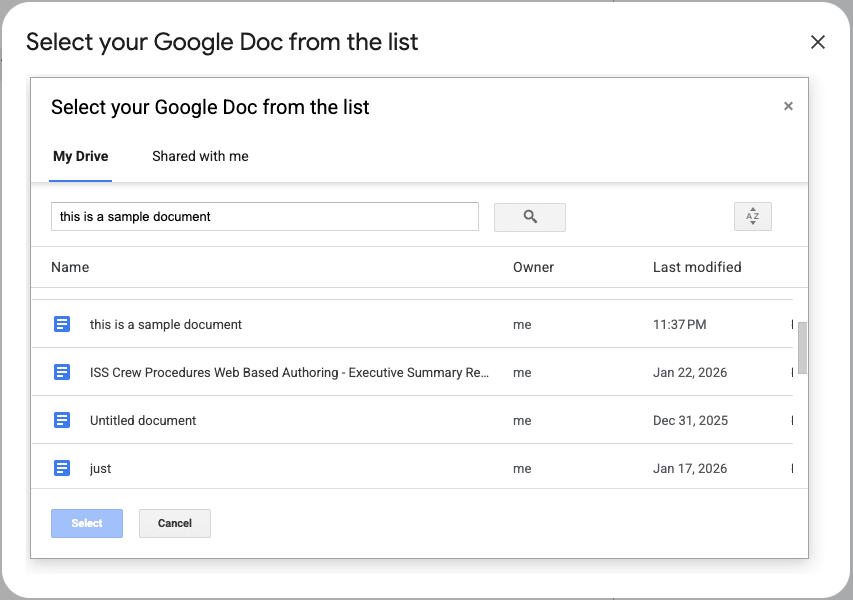Click the Docs icon beside "just"
853x600 pixels.
[x=62, y=468]
